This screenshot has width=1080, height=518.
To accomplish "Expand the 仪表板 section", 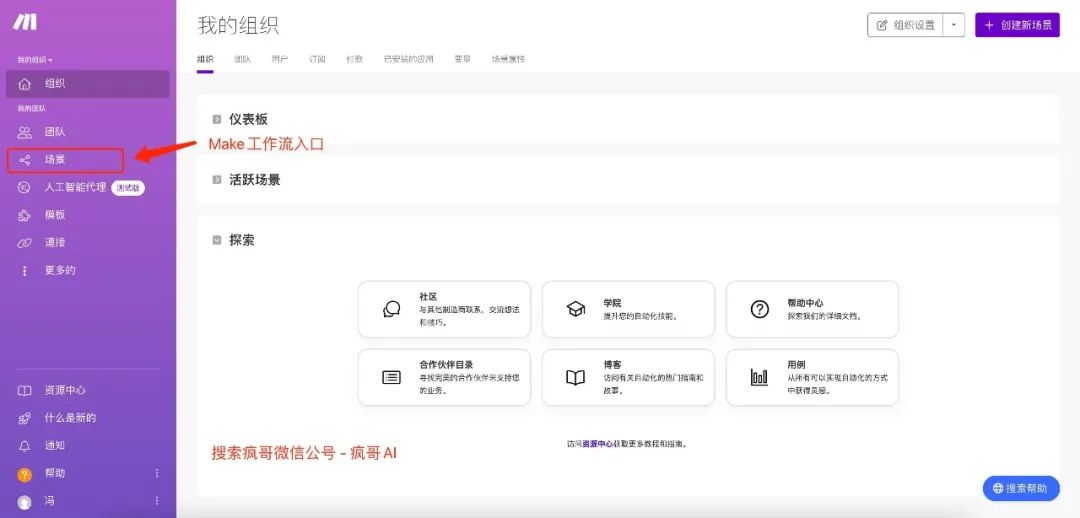I will coord(216,120).
